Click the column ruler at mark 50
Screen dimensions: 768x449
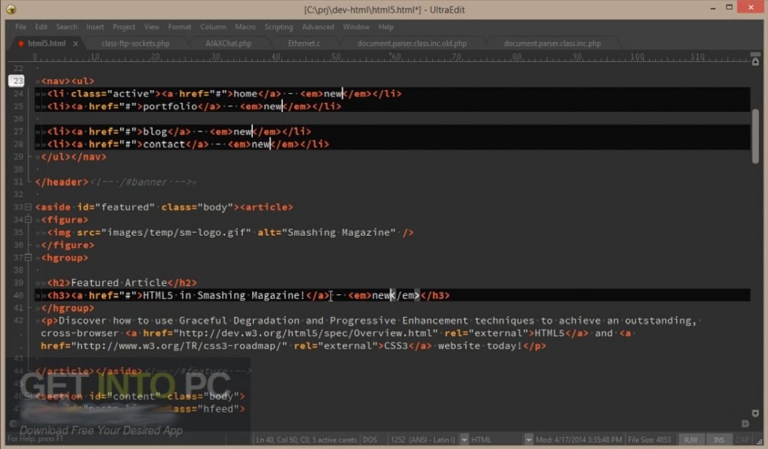[336, 57]
